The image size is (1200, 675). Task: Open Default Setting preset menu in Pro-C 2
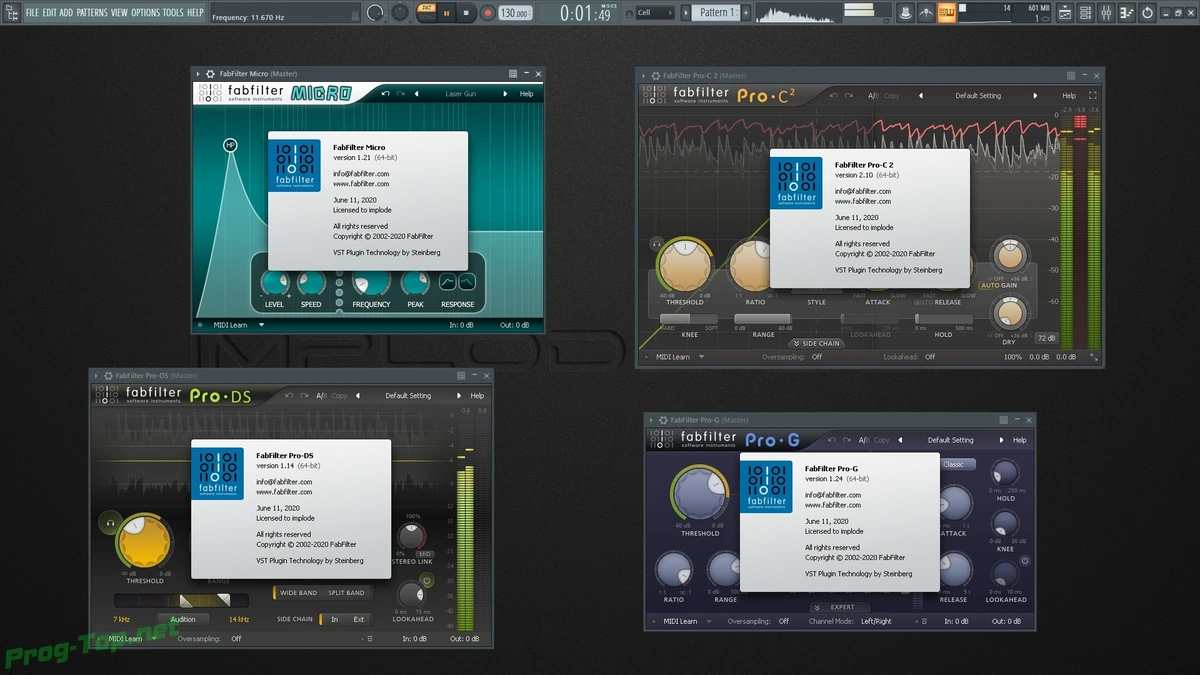[x=978, y=96]
